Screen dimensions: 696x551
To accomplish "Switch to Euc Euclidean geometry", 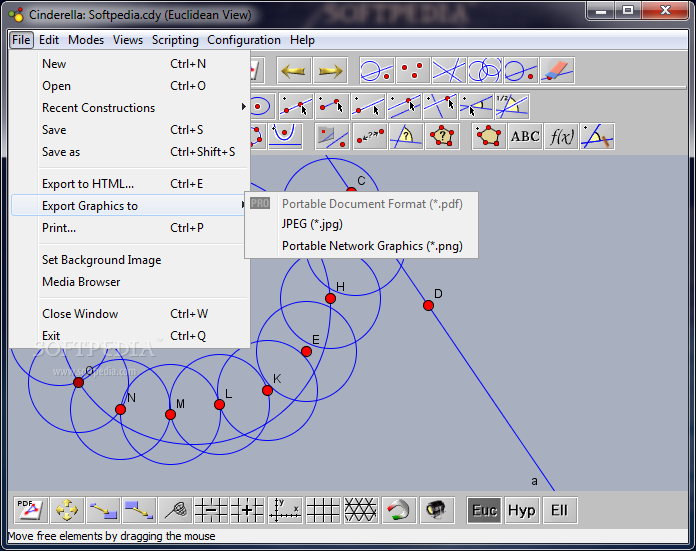I will pos(484,511).
